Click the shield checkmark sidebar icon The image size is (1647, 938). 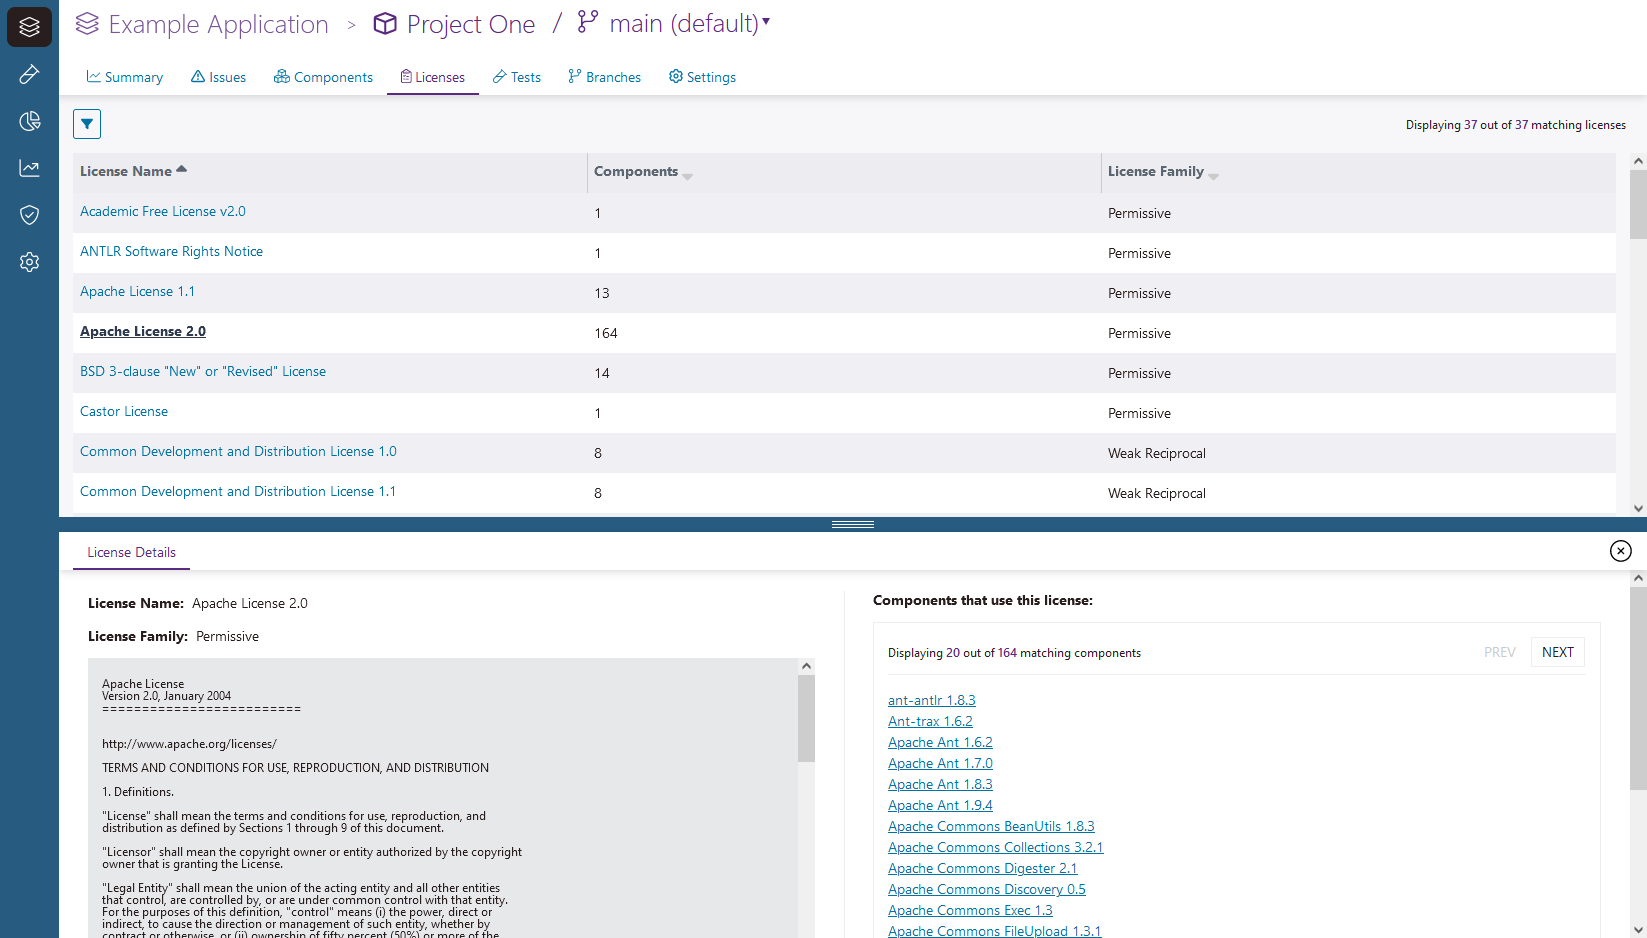tap(29, 215)
